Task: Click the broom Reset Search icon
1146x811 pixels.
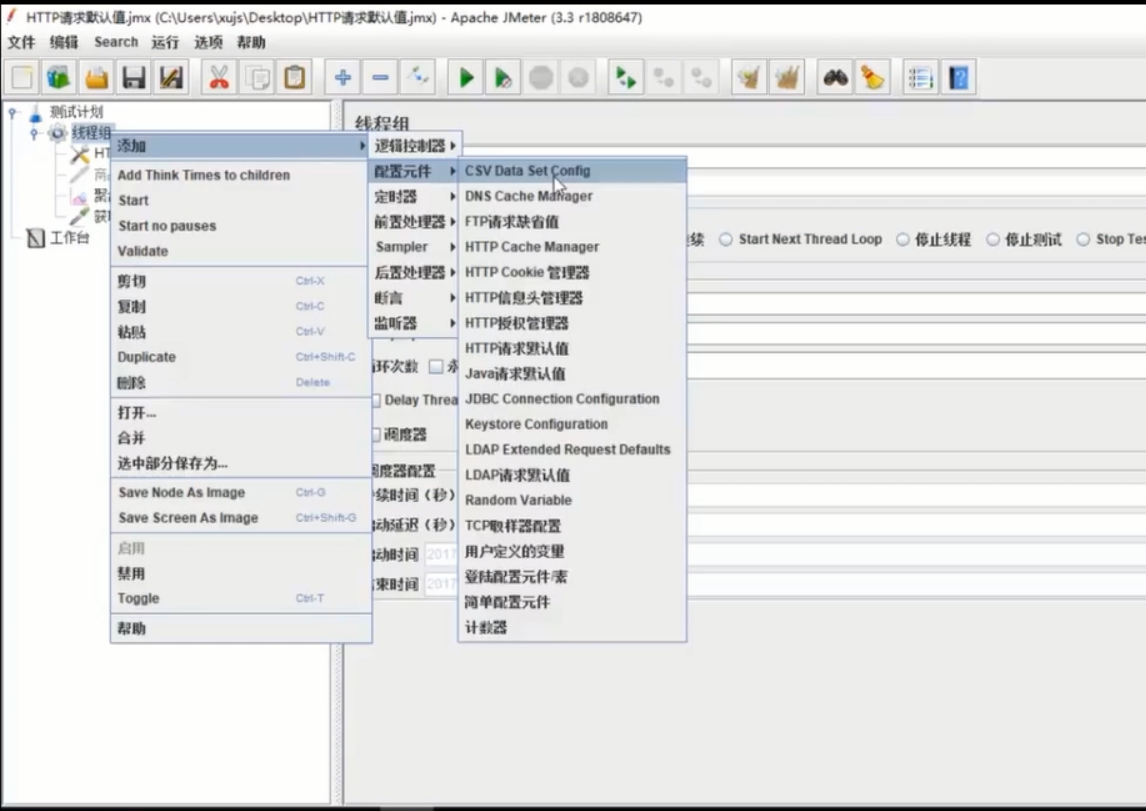Action: (x=873, y=78)
